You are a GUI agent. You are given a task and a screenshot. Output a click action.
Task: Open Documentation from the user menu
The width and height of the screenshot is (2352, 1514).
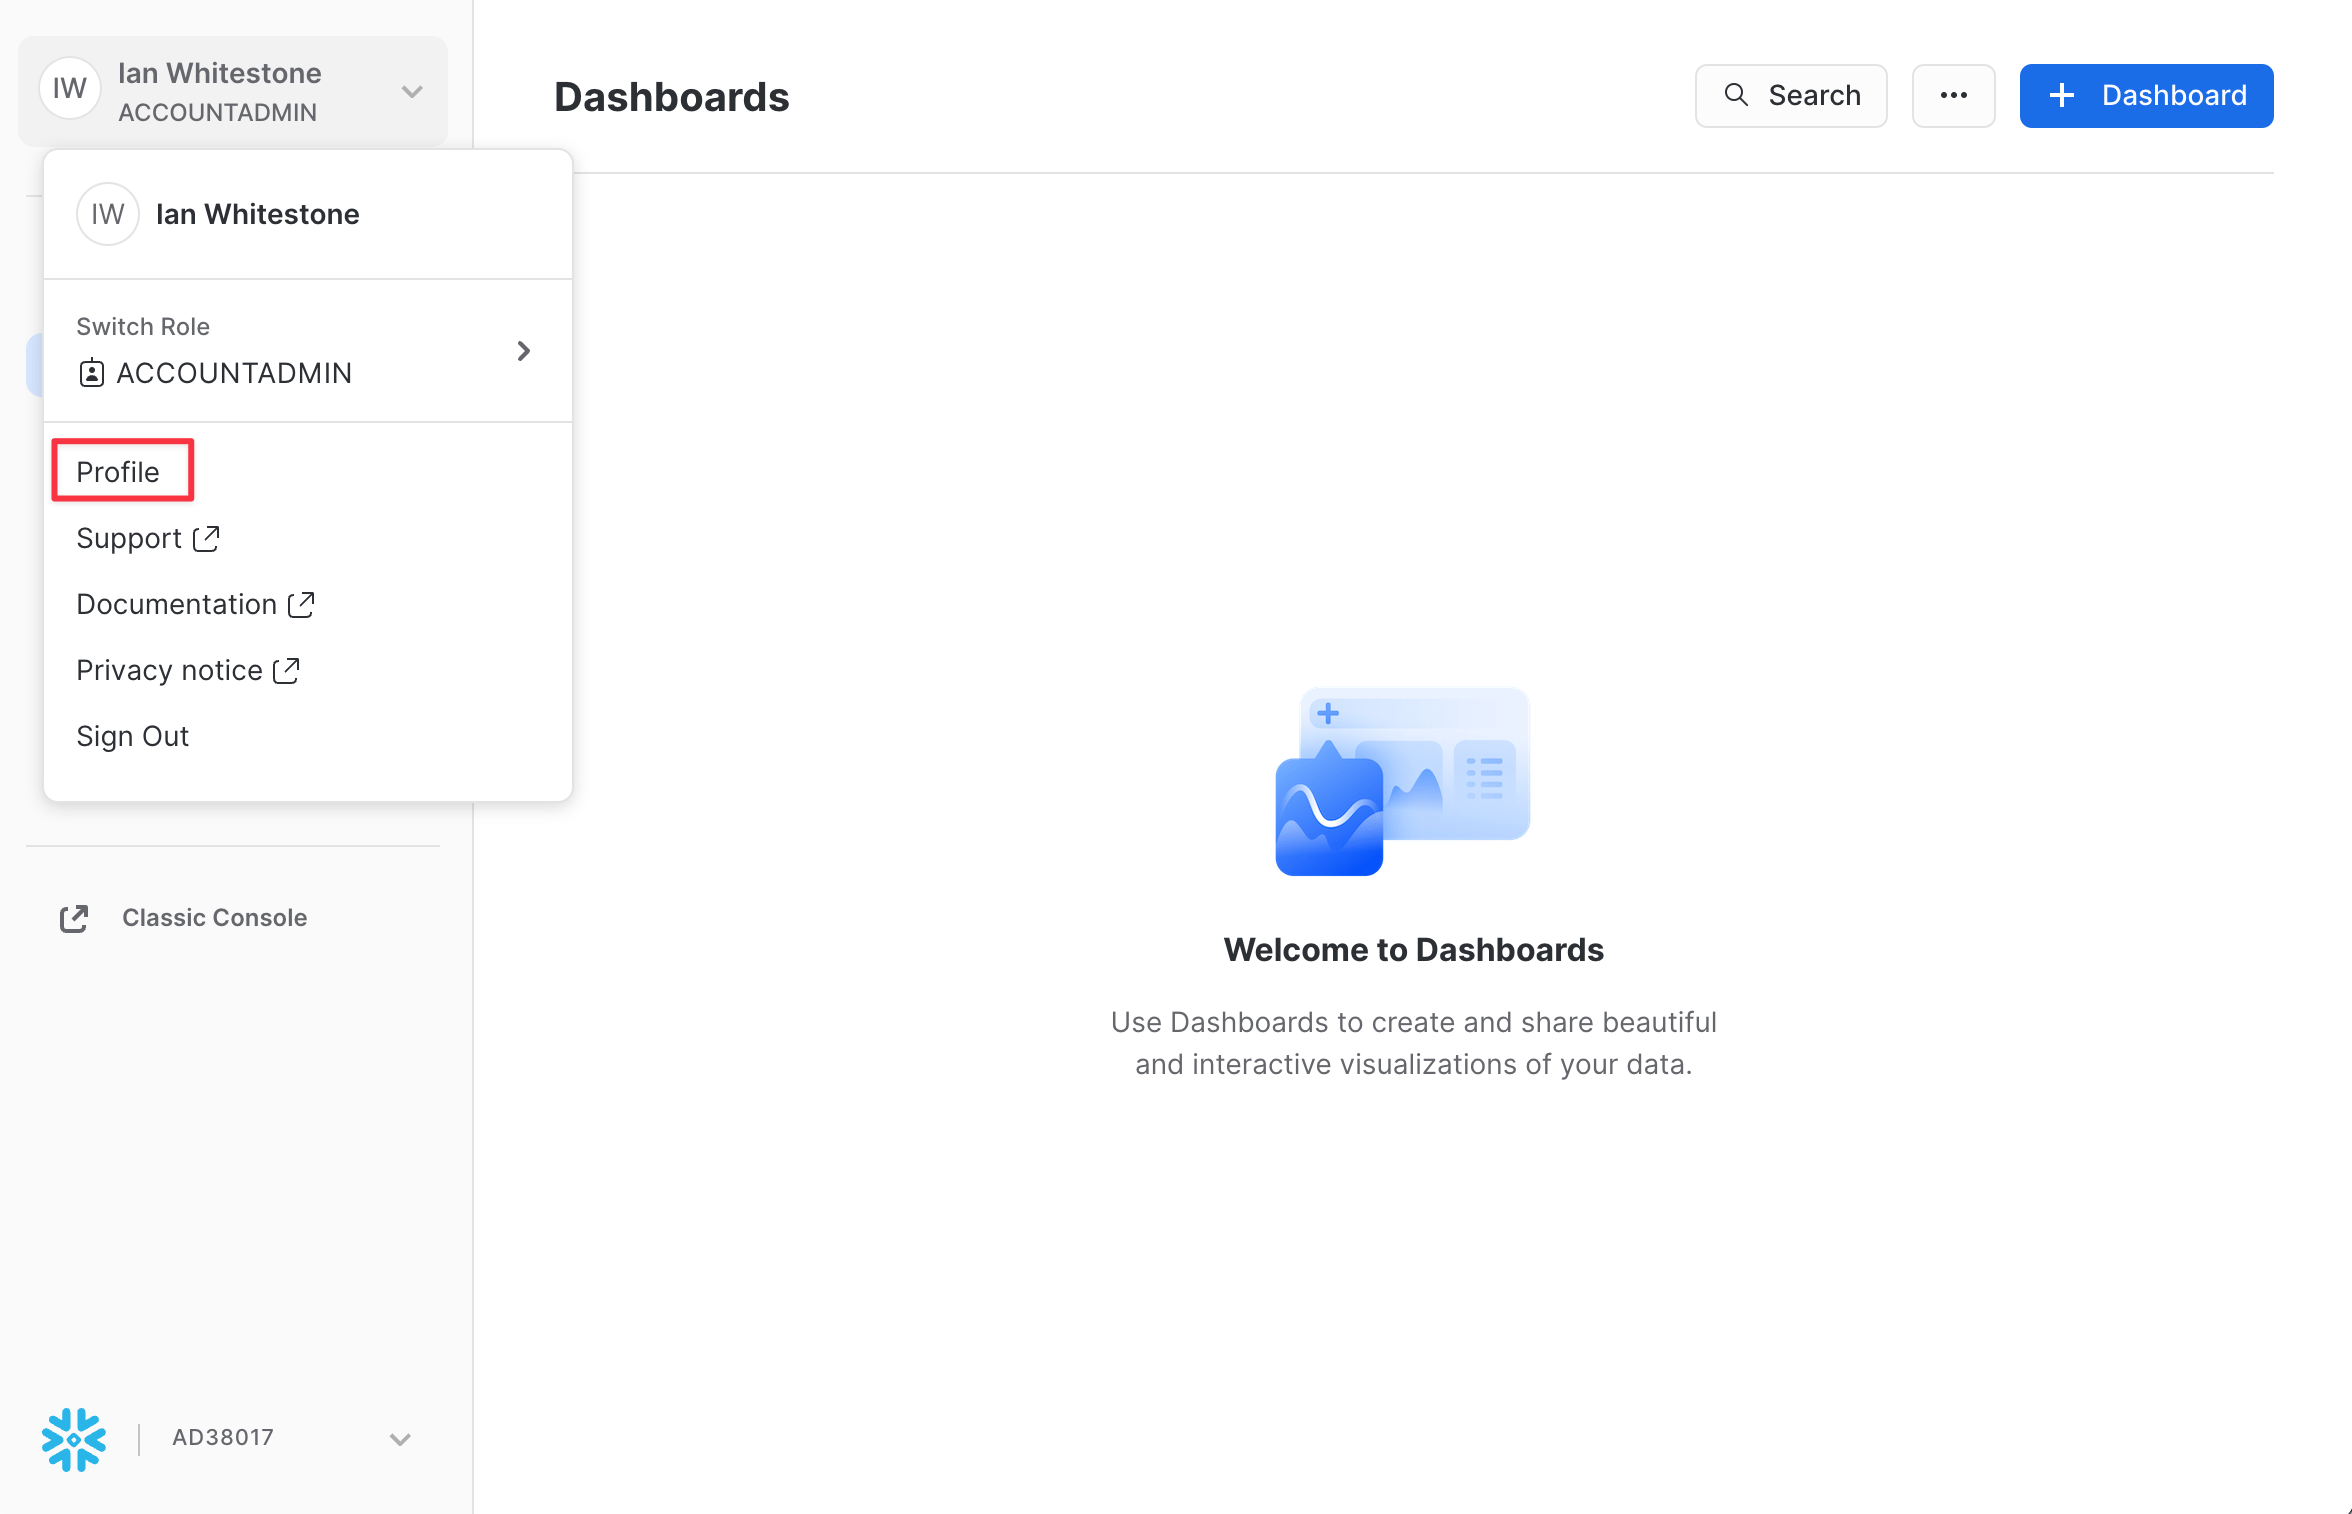click(x=176, y=604)
